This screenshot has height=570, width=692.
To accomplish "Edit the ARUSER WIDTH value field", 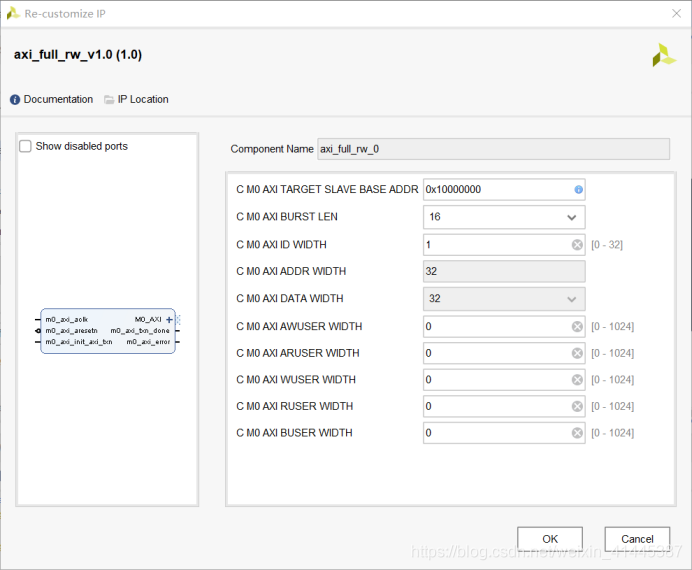I will click(x=504, y=353).
